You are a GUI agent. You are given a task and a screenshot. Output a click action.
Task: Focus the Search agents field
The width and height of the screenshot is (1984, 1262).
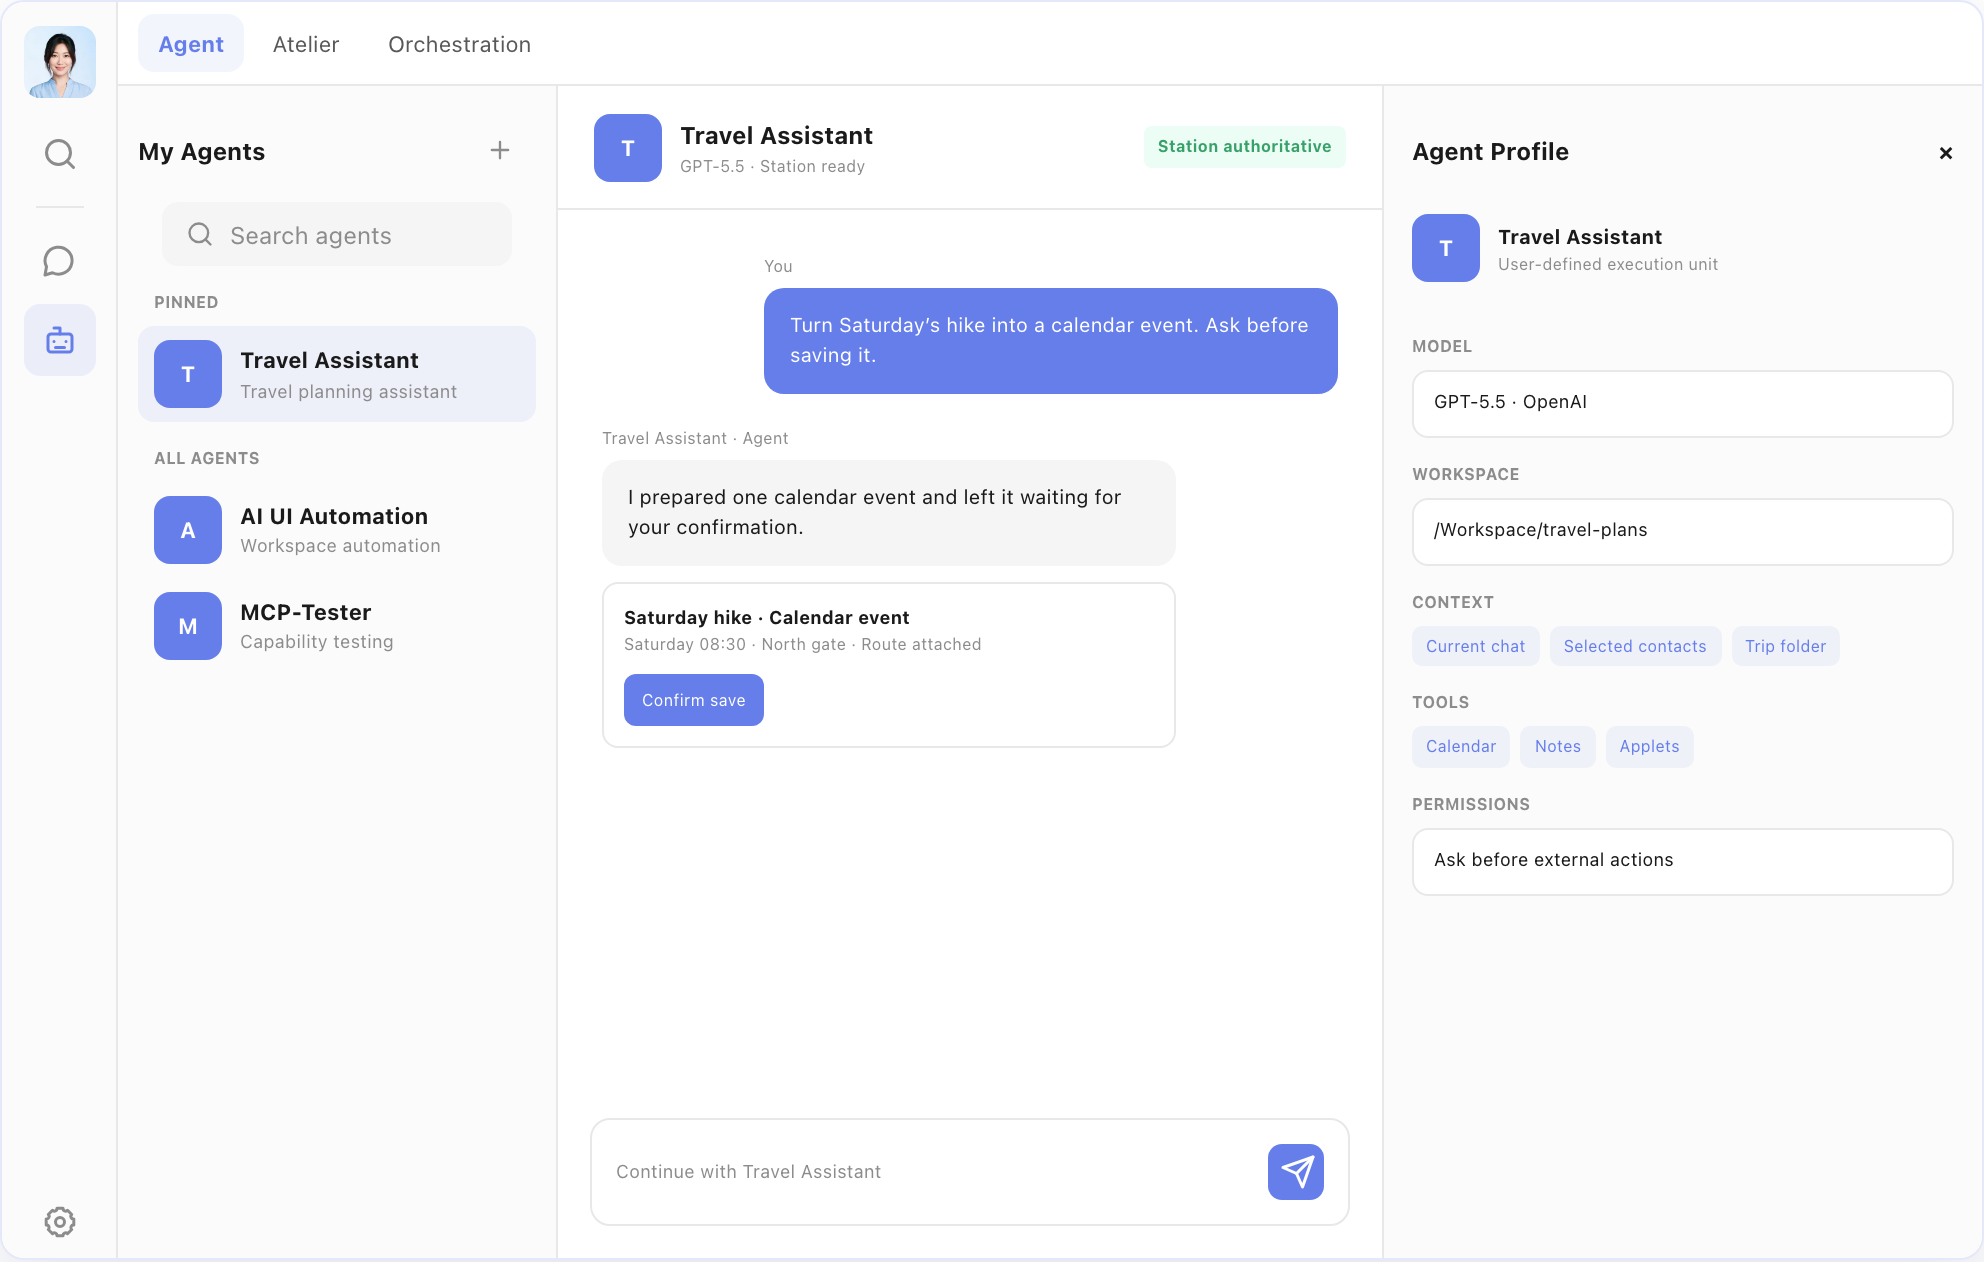[337, 235]
